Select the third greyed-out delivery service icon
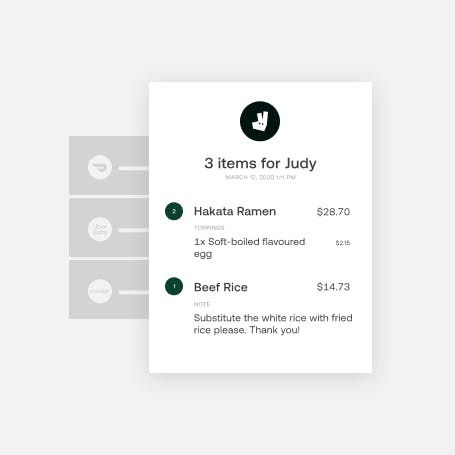The width and height of the screenshot is (455, 455). coord(100,291)
